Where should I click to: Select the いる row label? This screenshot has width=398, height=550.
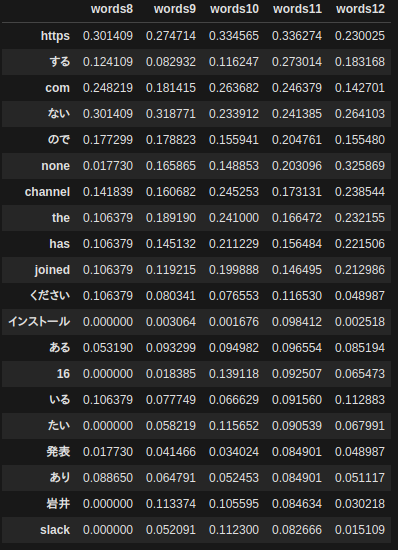point(60,400)
